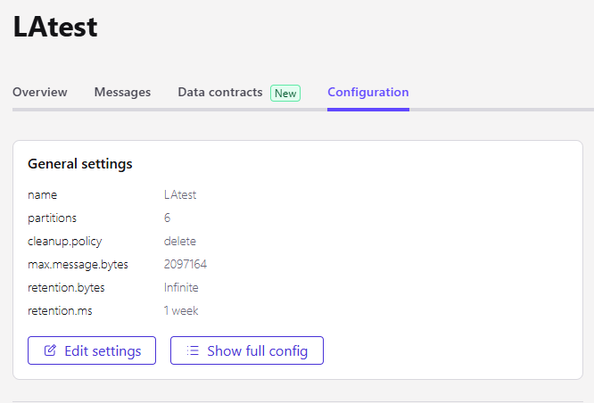Image resolution: width=594 pixels, height=403 pixels.
Task: Click the cleanup.policy value delete
Action: coord(180,241)
